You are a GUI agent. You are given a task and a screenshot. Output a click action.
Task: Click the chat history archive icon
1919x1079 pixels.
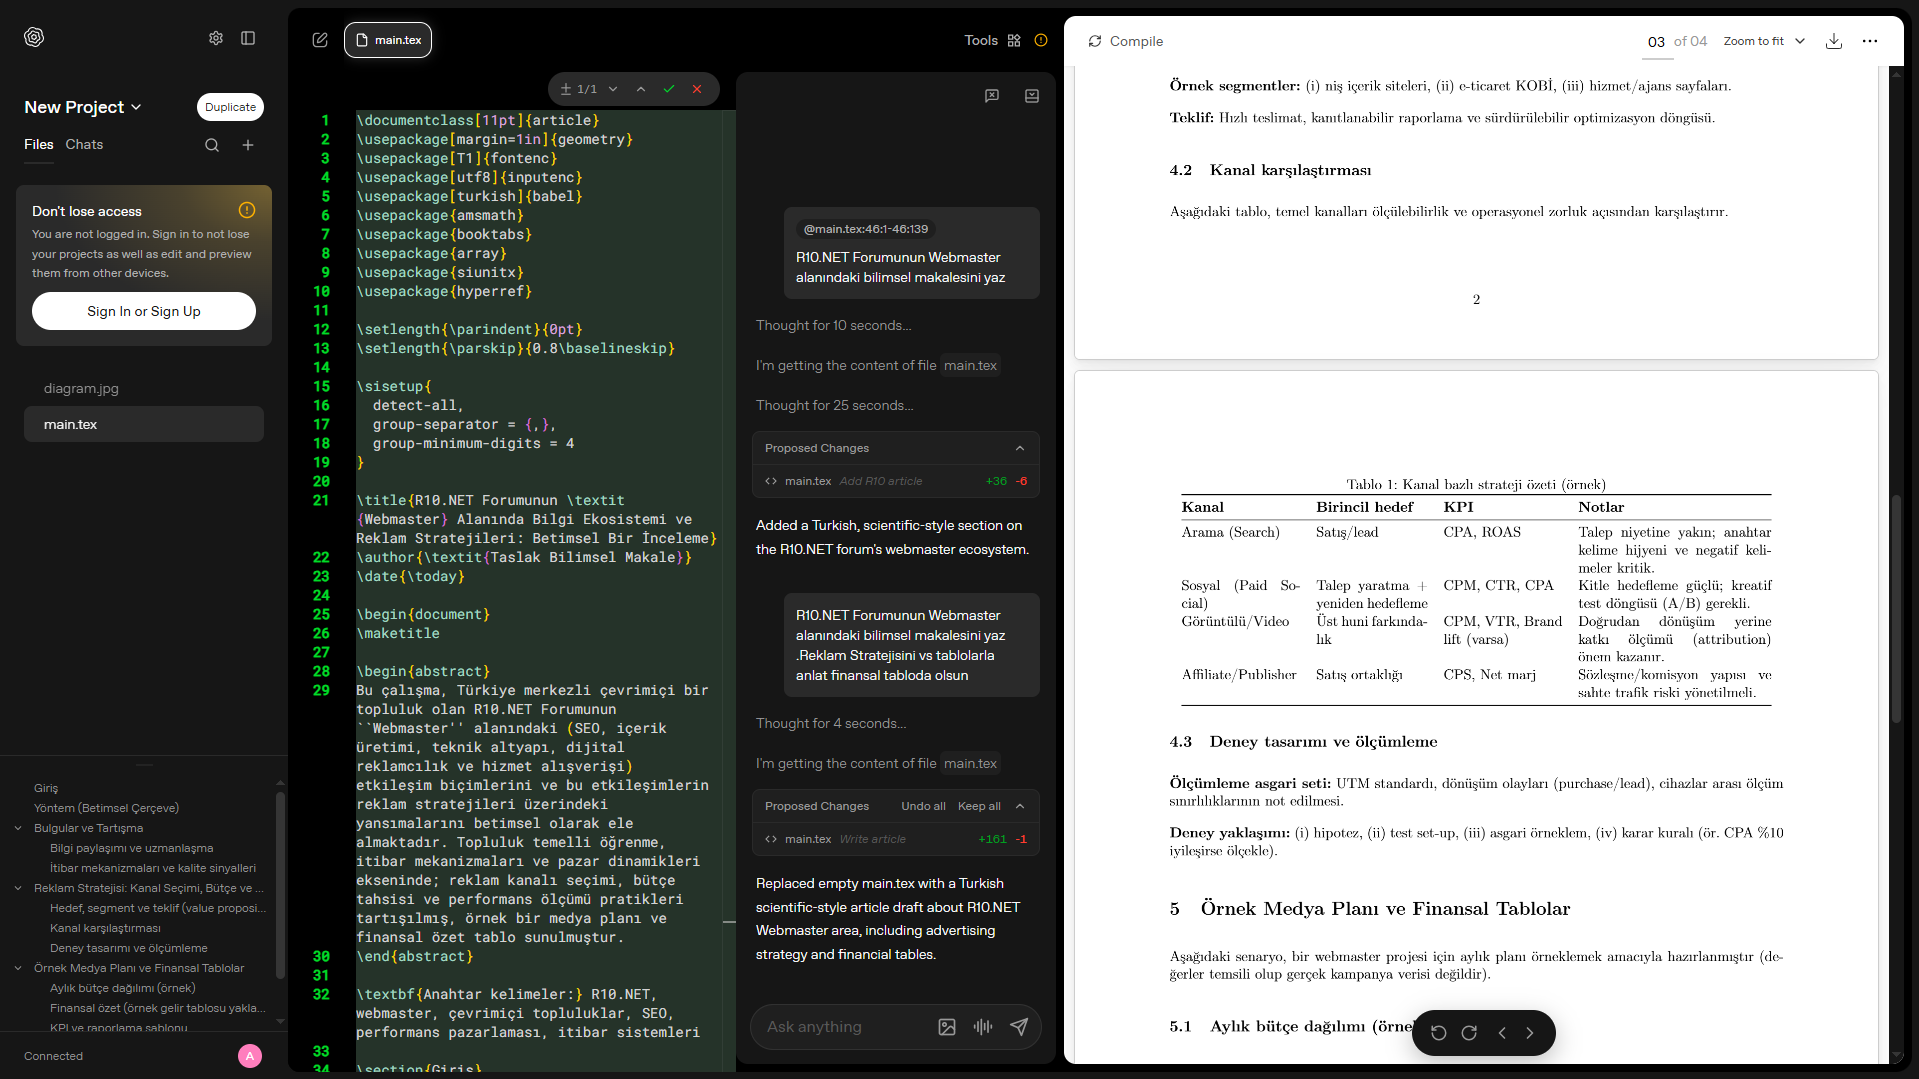tap(1032, 96)
